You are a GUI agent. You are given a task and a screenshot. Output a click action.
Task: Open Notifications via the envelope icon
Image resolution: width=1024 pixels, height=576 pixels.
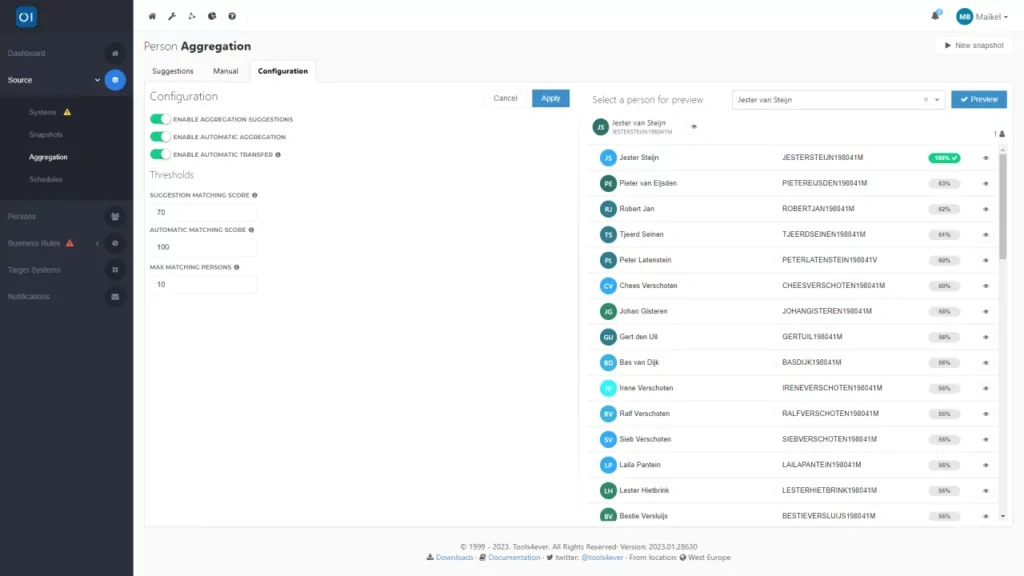click(x=115, y=296)
